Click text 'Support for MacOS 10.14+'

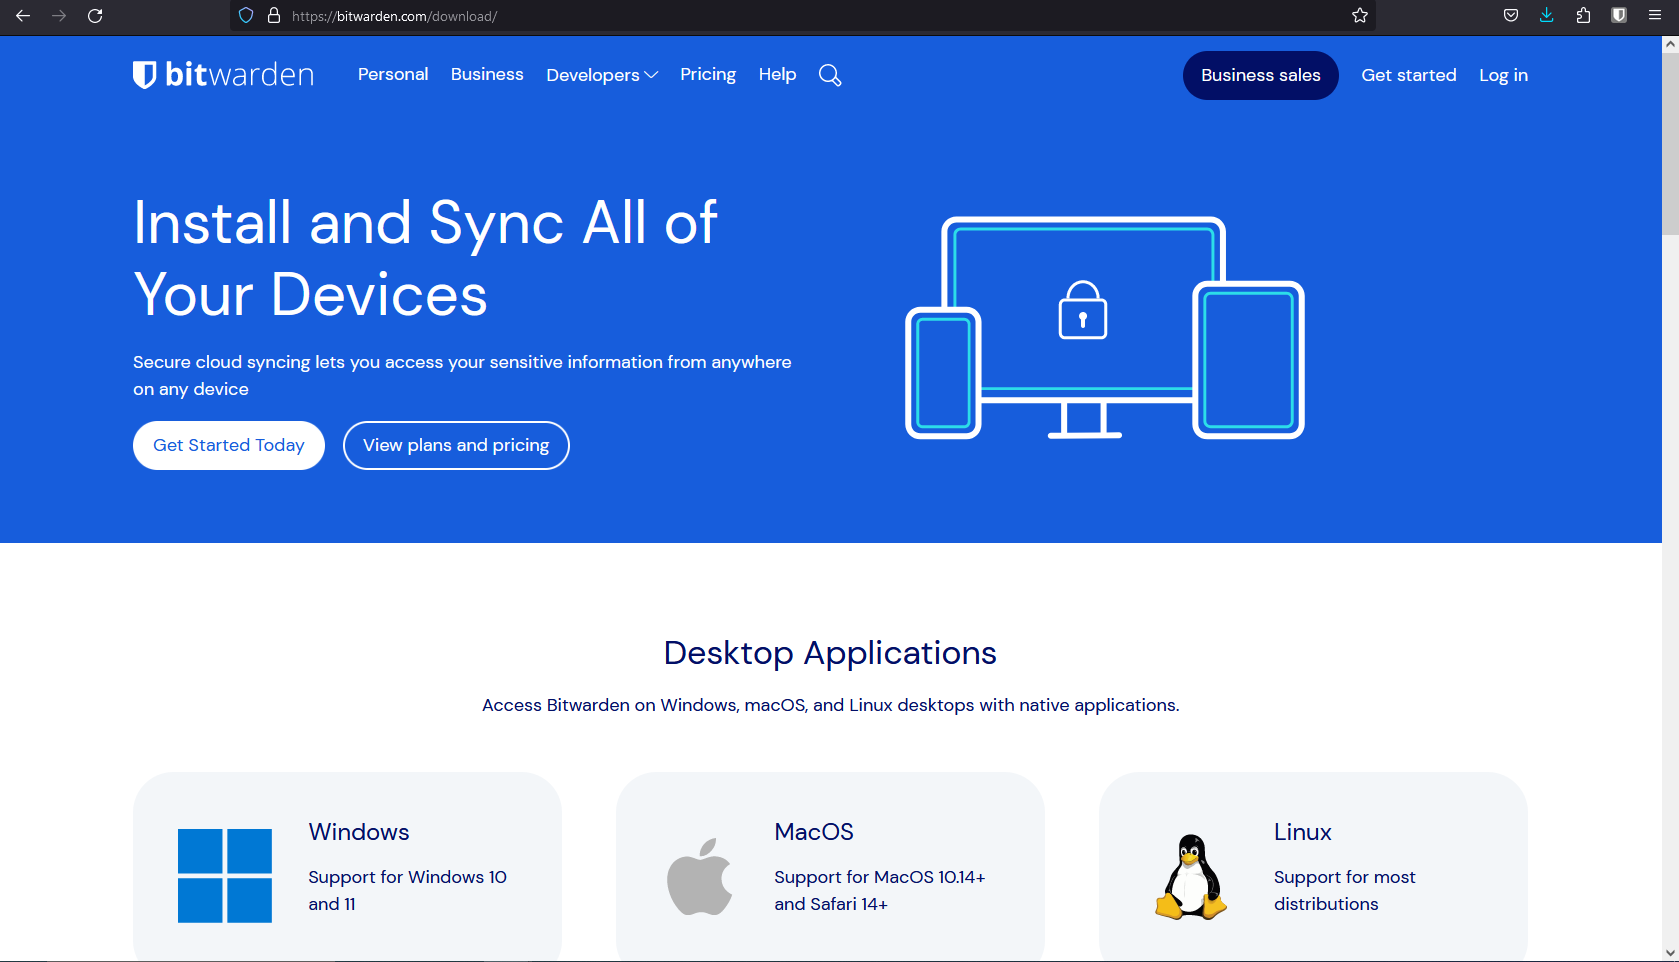(x=880, y=877)
